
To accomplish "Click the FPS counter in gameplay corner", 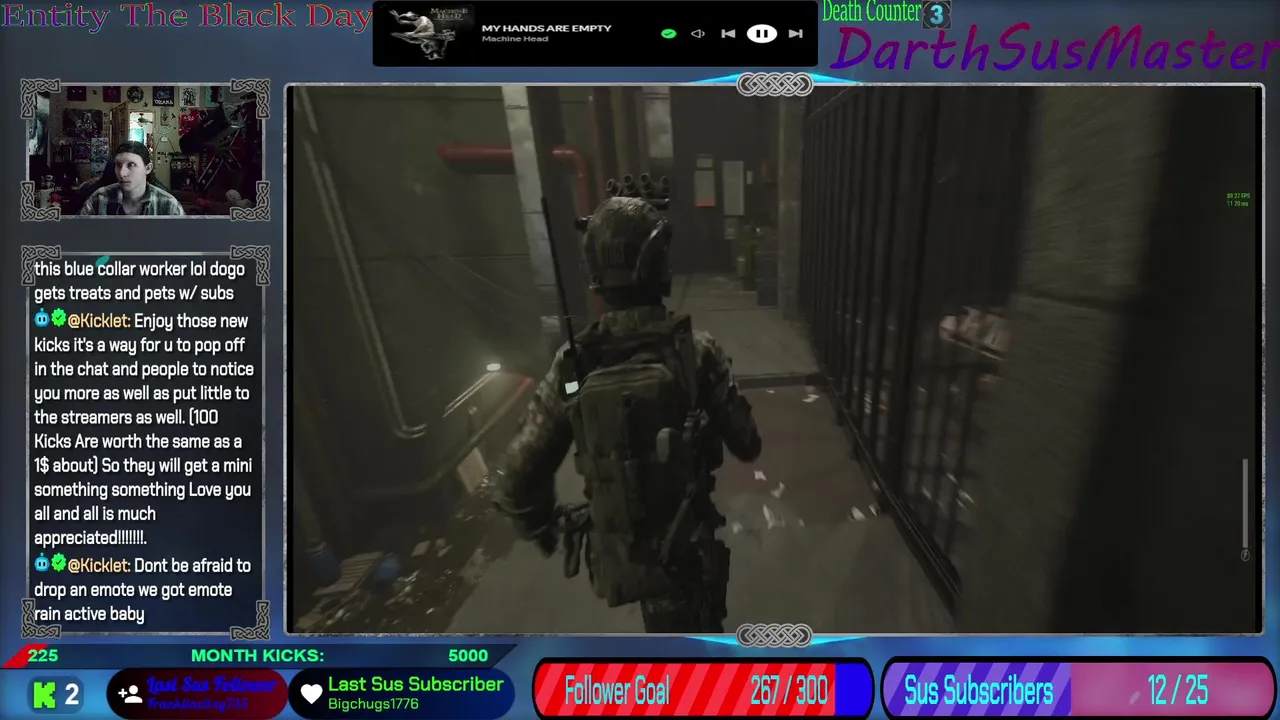I will click(1237, 200).
